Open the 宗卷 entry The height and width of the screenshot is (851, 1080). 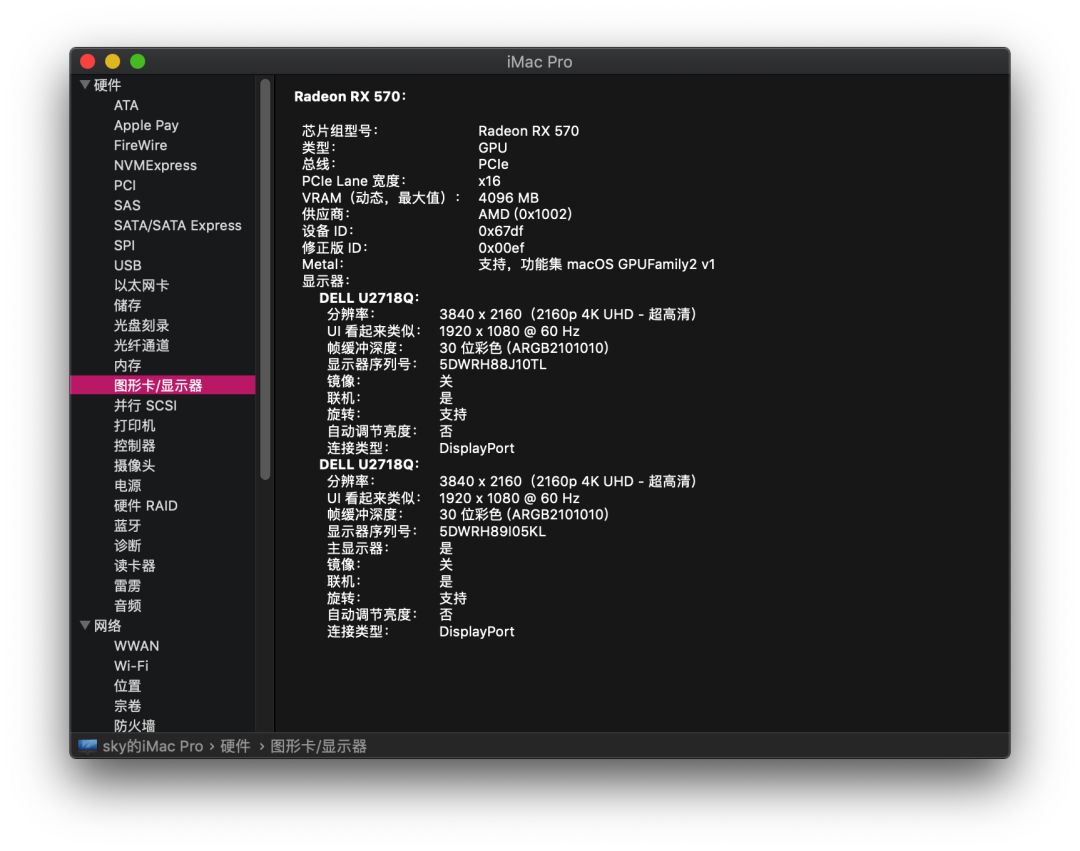click(x=127, y=706)
